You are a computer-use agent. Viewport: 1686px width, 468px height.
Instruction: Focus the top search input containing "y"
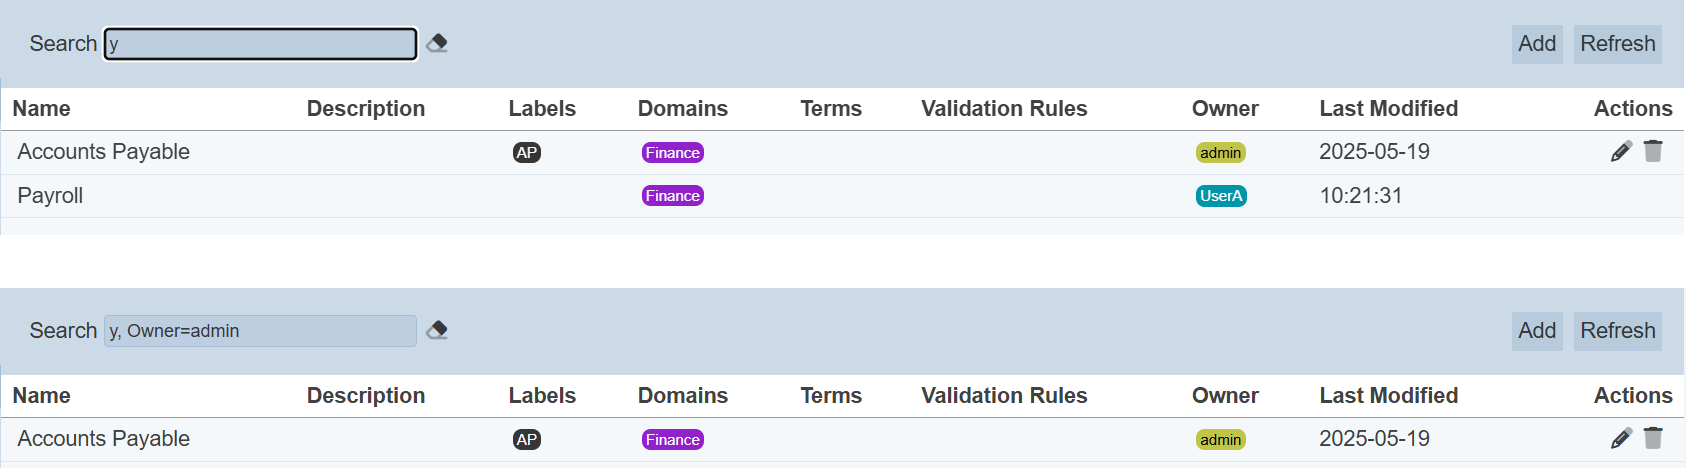pyautogui.click(x=261, y=44)
